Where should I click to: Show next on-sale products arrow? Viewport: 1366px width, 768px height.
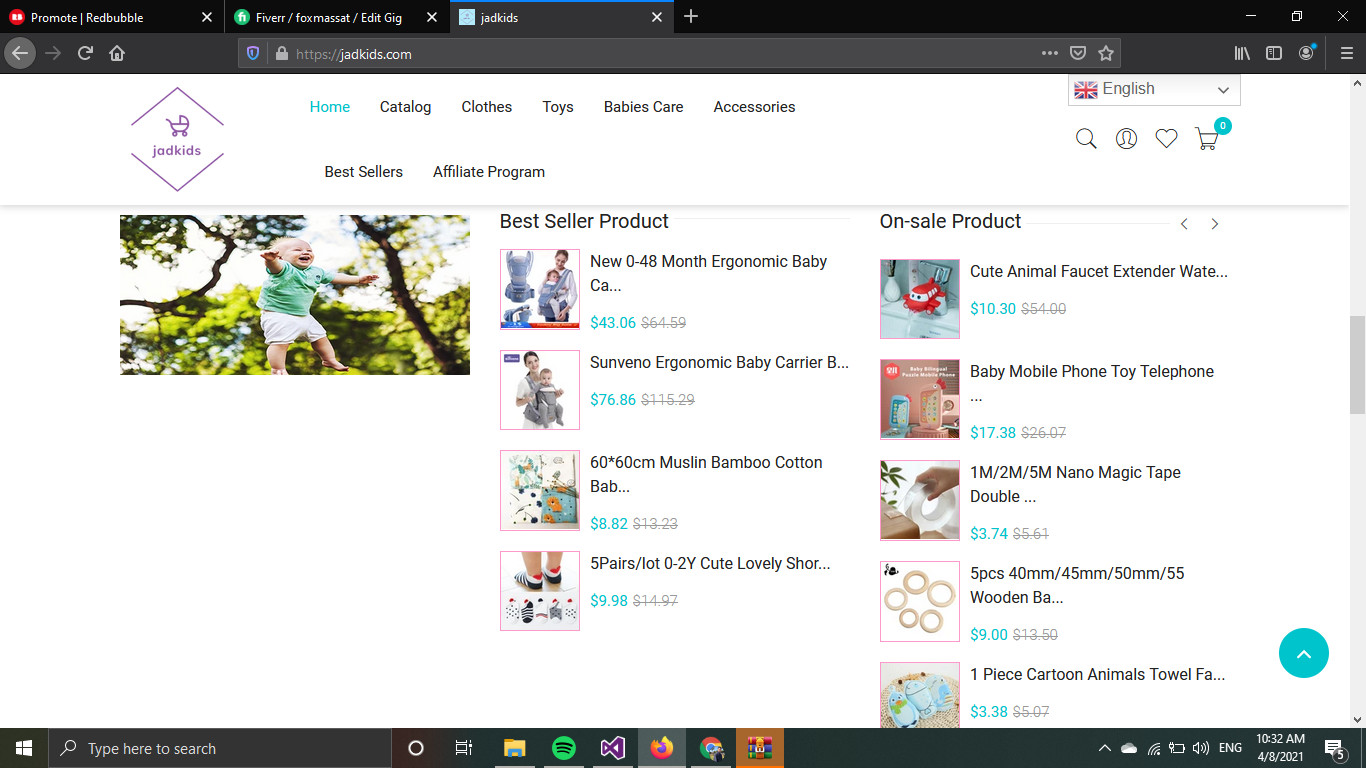tap(1215, 224)
